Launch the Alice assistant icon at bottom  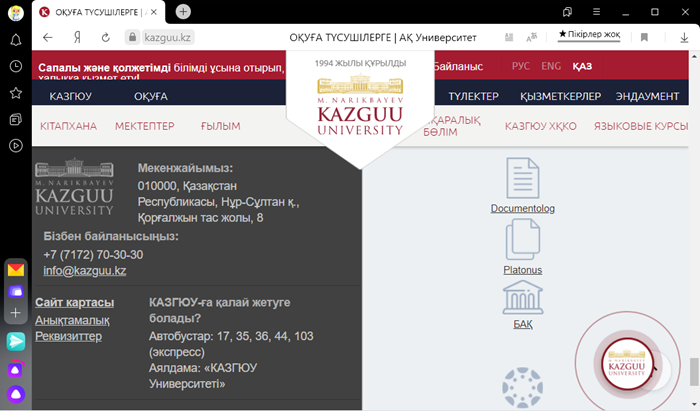click(16, 394)
